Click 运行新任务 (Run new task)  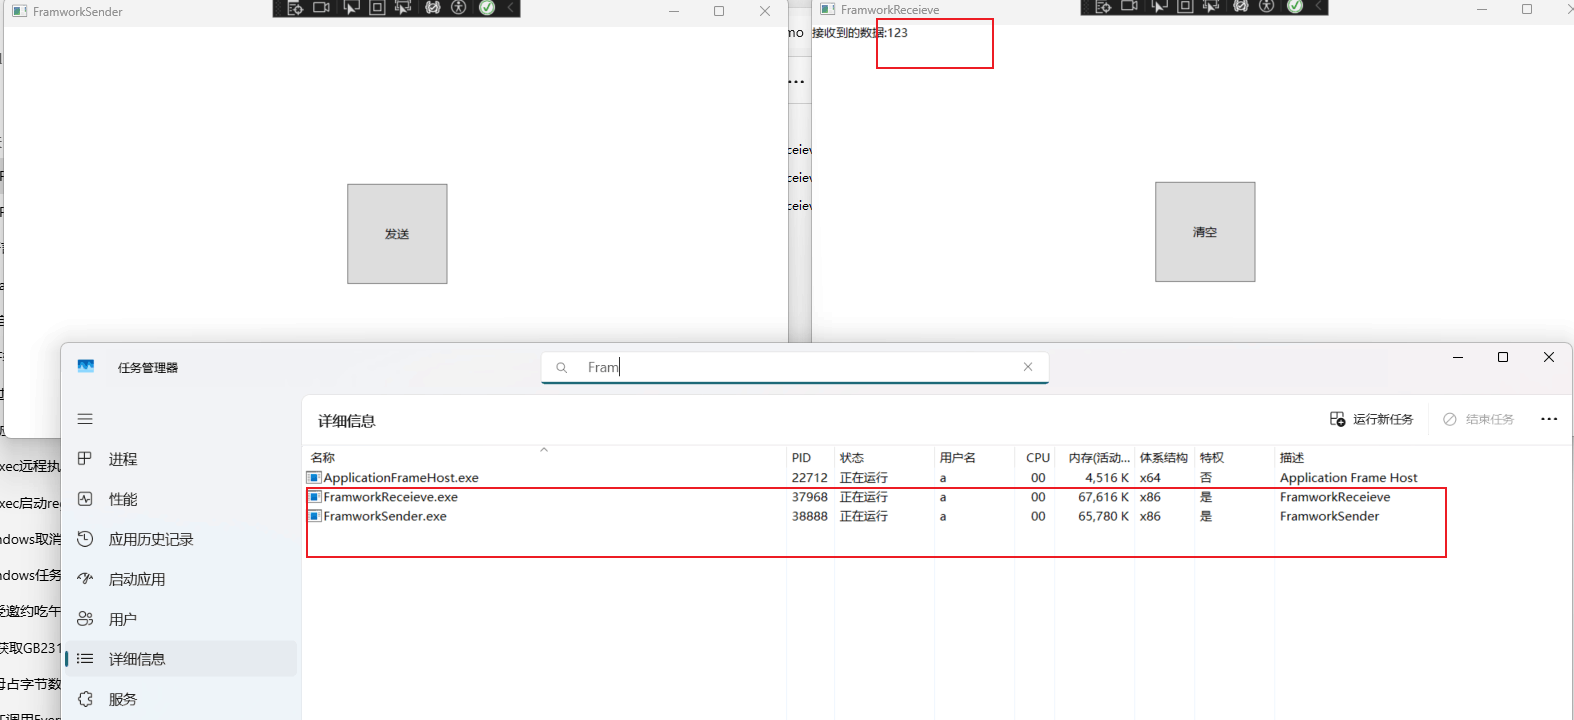point(1371,419)
